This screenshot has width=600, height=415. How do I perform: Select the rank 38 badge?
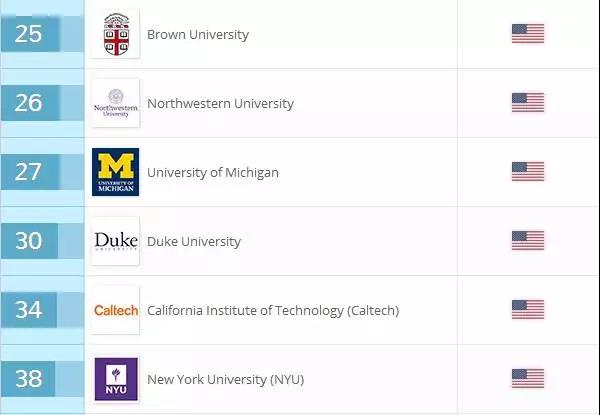28,379
